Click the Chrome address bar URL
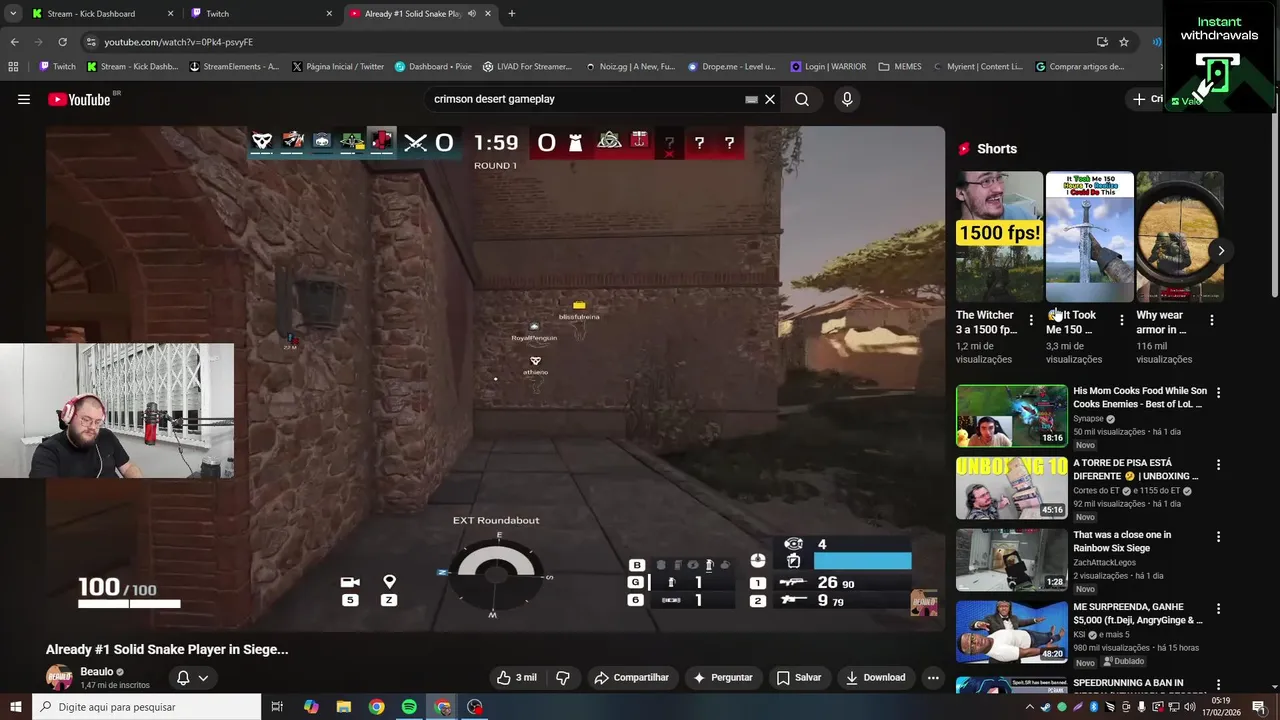This screenshot has width=1280, height=720. [179, 42]
